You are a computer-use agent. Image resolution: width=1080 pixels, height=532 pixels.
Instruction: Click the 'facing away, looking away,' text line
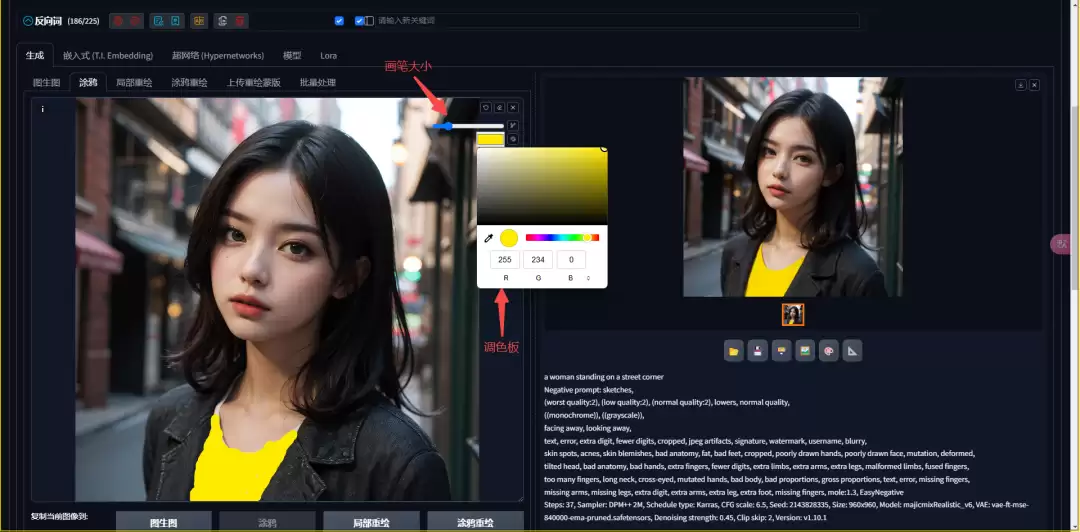pos(588,428)
